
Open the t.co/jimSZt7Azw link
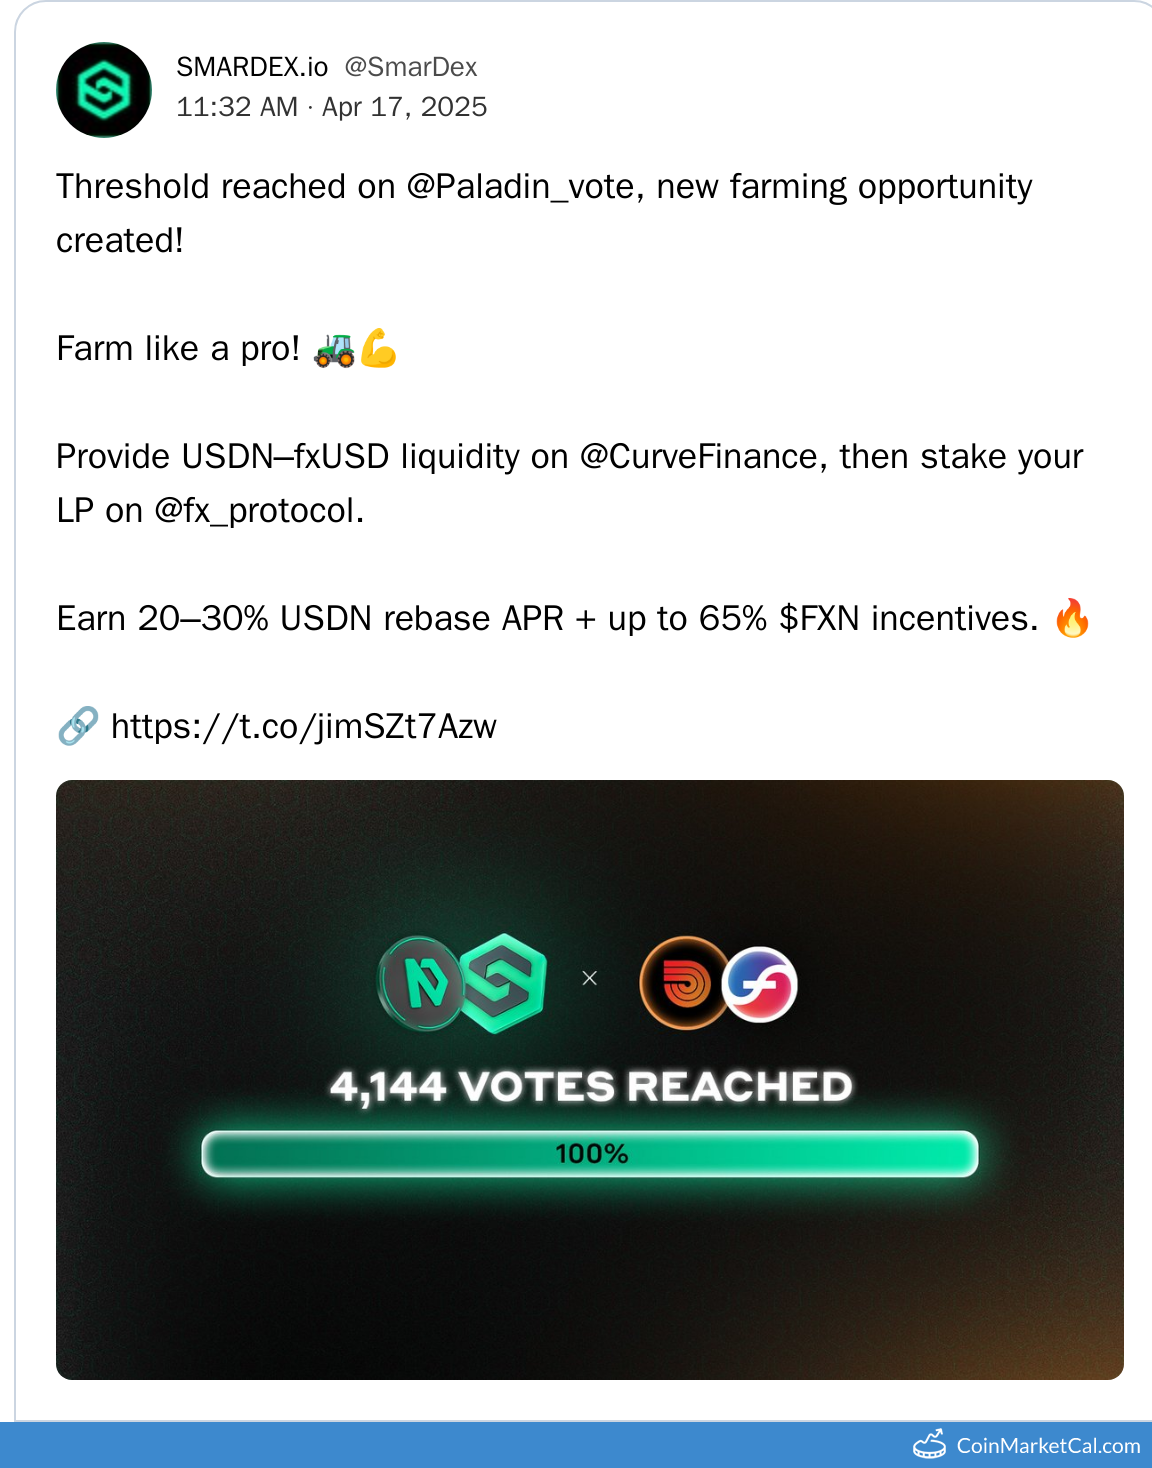click(303, 726)
